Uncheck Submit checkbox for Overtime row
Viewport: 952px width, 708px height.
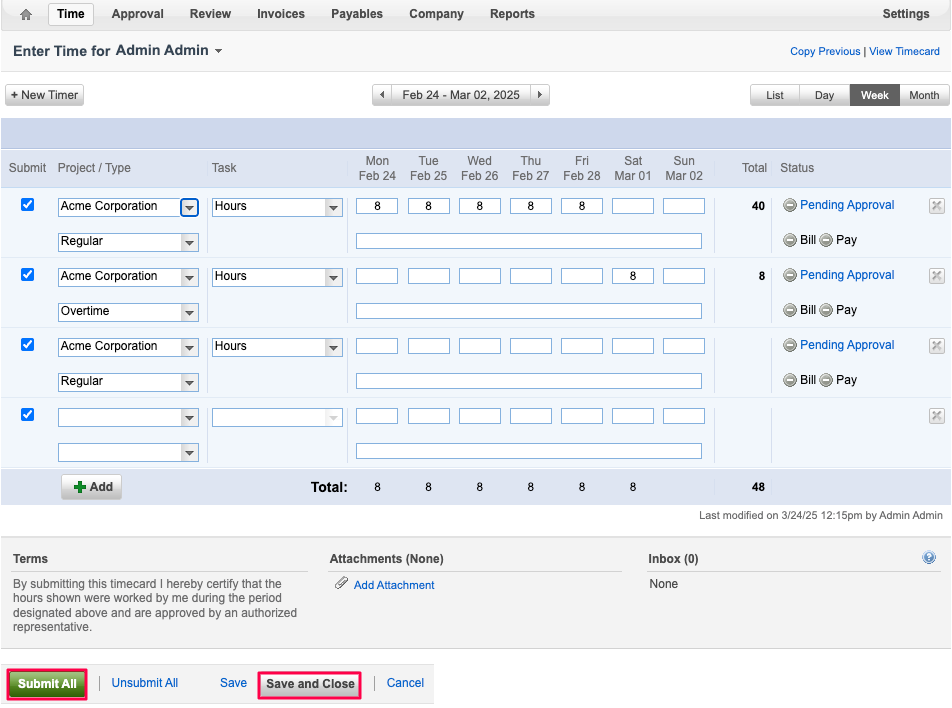27,274
